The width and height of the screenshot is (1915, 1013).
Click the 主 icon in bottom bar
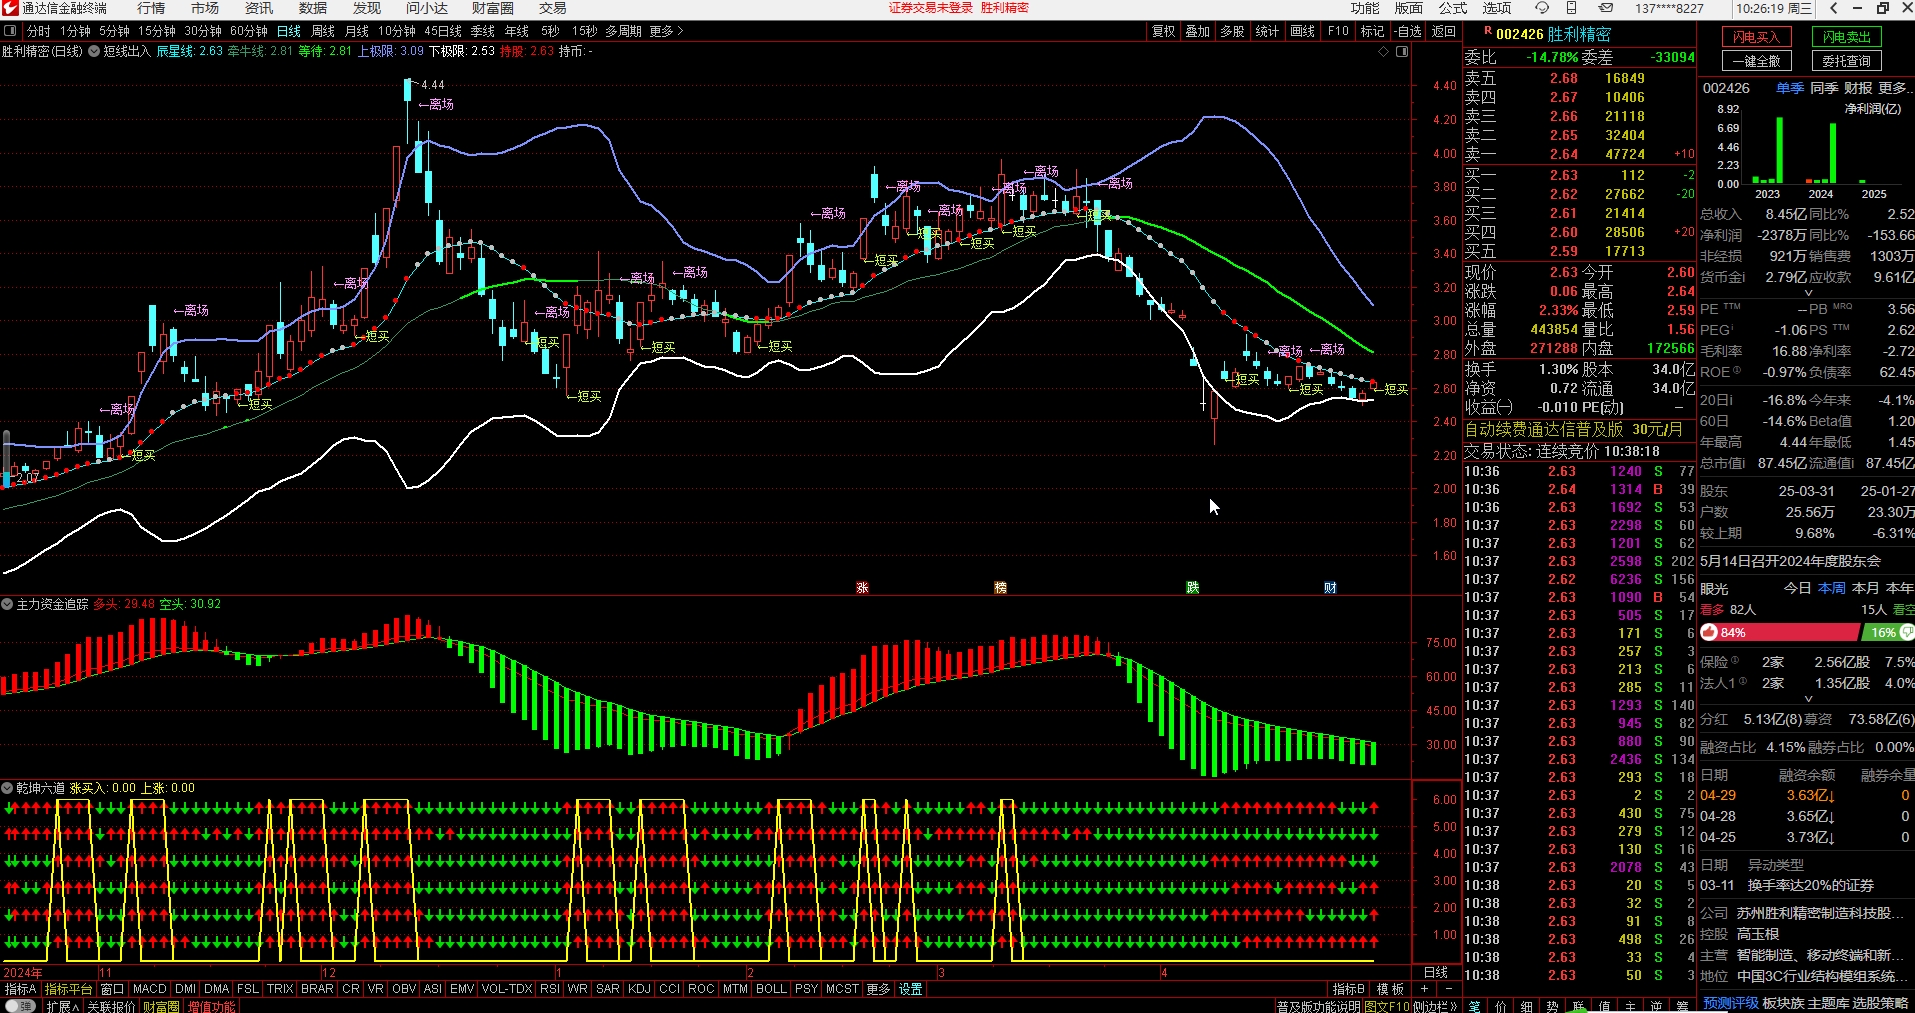[x=1630, y=1006]
